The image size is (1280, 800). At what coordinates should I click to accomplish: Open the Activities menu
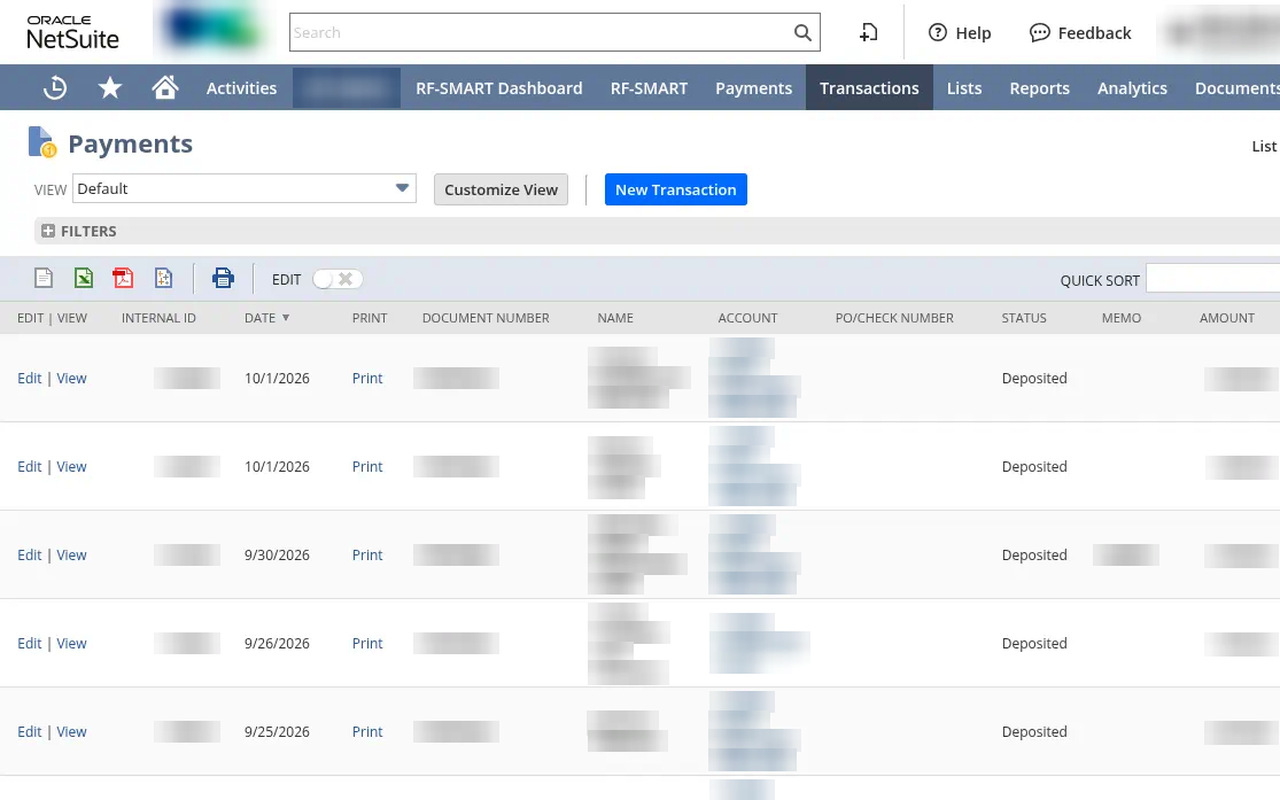(x=241, y=88)
